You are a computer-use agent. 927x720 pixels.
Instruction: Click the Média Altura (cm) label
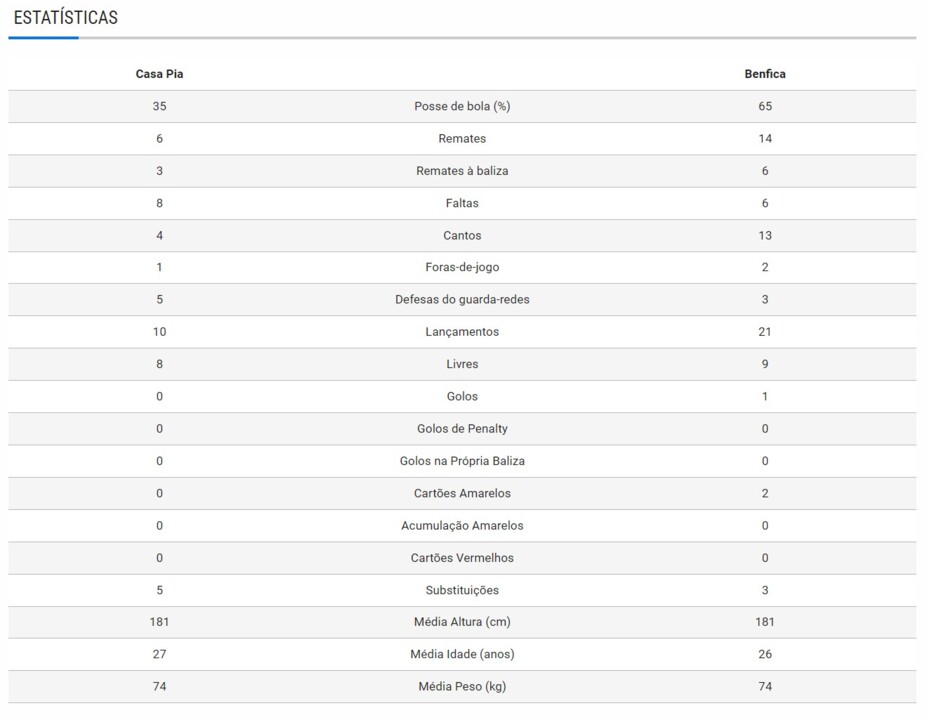tap(462, 622)
